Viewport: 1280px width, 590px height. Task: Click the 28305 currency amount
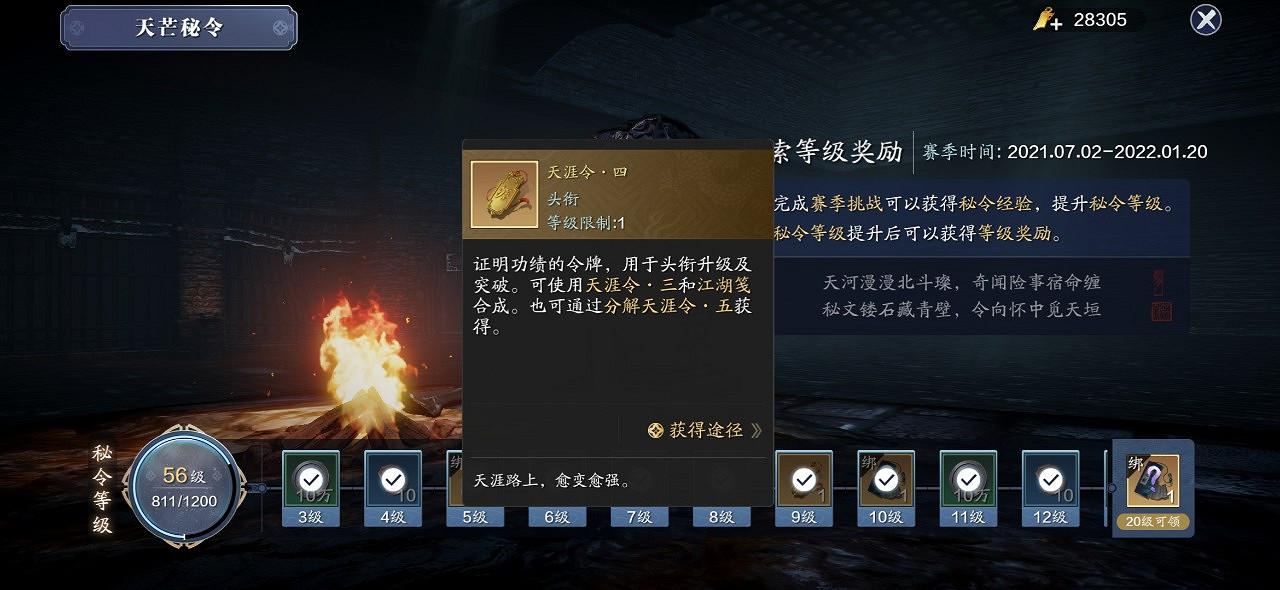point(1100,19)
